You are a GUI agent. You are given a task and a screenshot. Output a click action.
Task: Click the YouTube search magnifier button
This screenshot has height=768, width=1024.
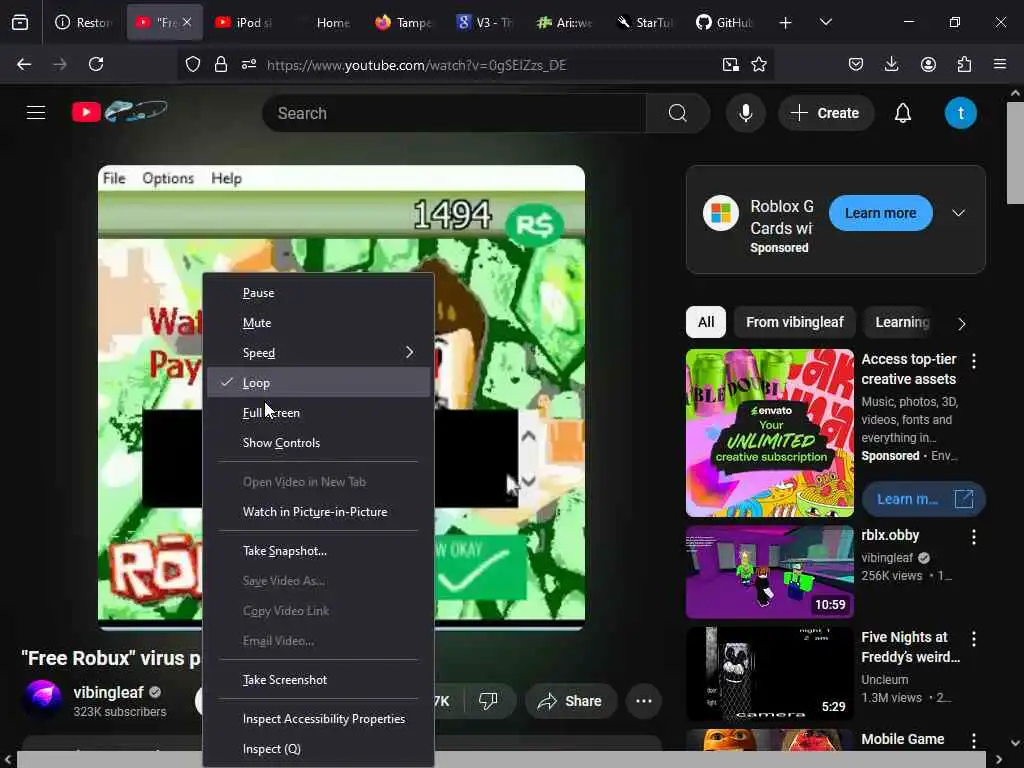tap(677, 113)
